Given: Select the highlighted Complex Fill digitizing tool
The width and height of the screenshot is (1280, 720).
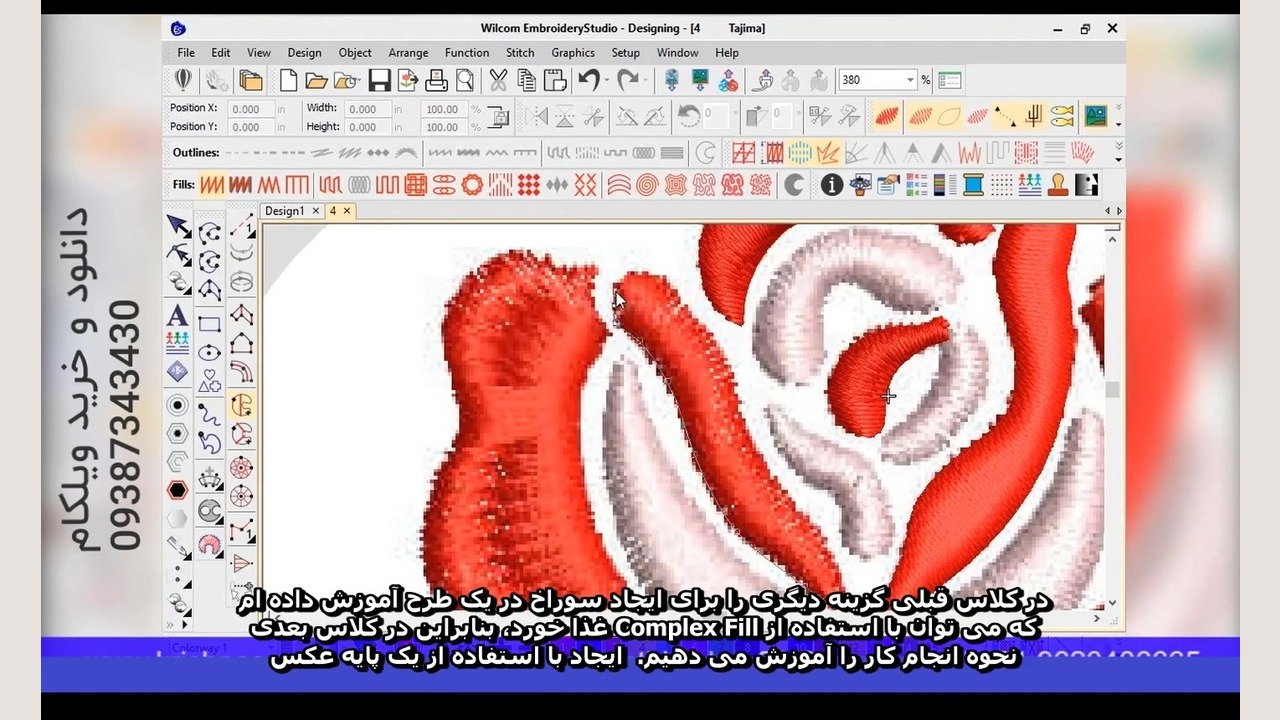Looking at the screenshot, I should (x=241, y=405).
